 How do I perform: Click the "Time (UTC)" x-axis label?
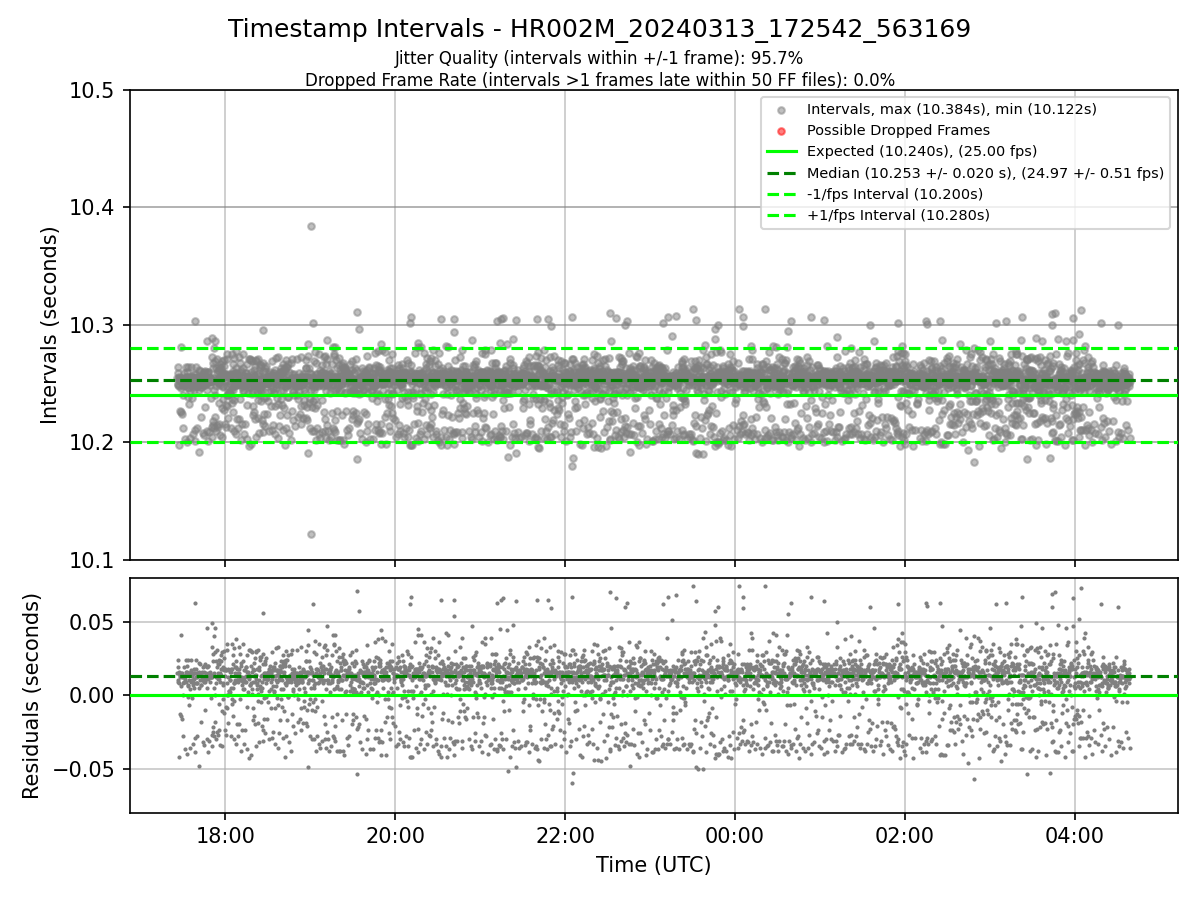tap(653, 865)
